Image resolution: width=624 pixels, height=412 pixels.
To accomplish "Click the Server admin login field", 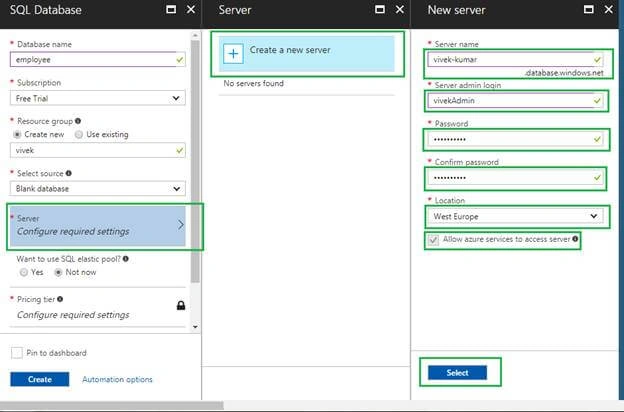I will tap(515, 101).
